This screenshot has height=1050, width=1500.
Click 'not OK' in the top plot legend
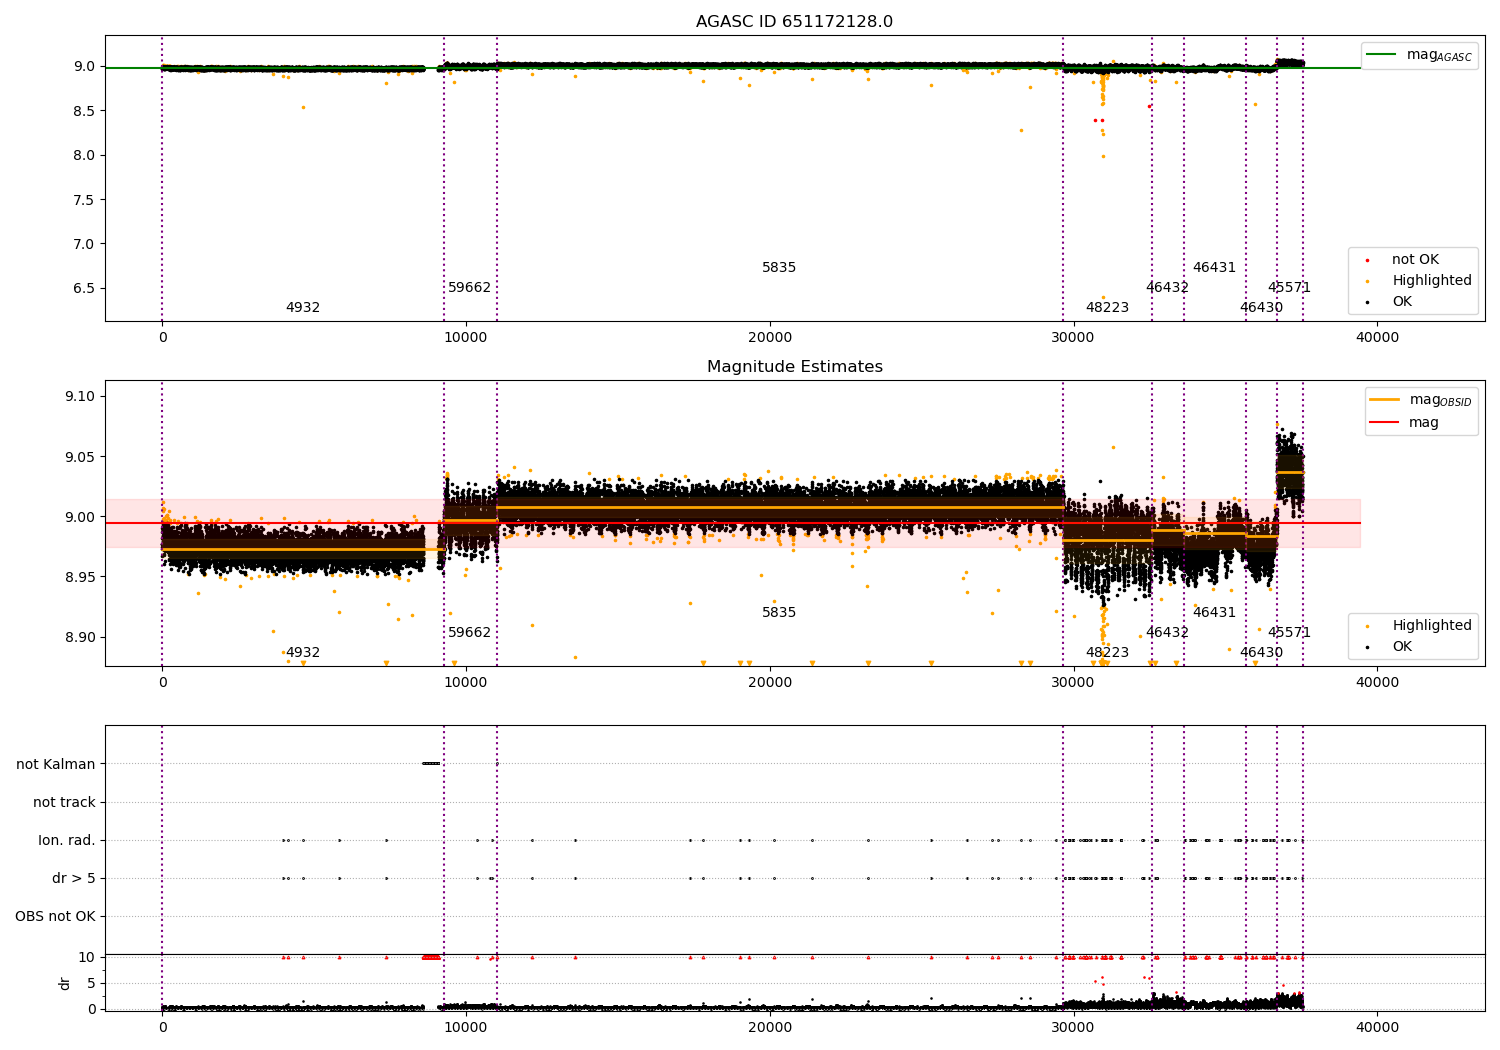pyautogui.click(x=1415, y=260)
